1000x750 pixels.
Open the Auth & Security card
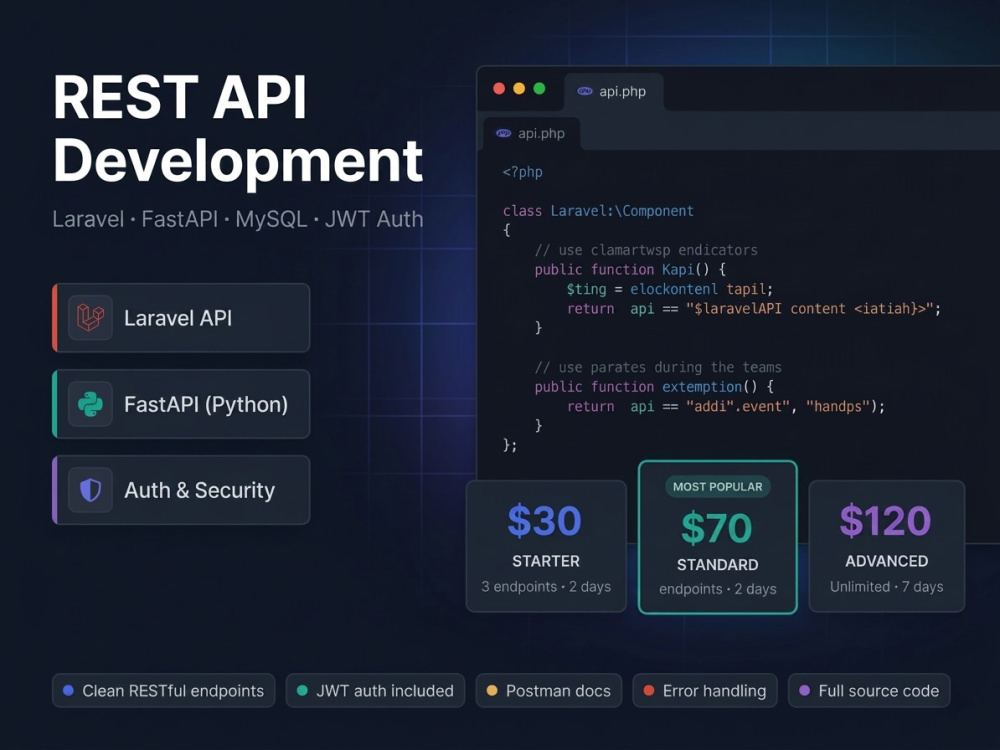pyautogui.click(x=181, y=490)
